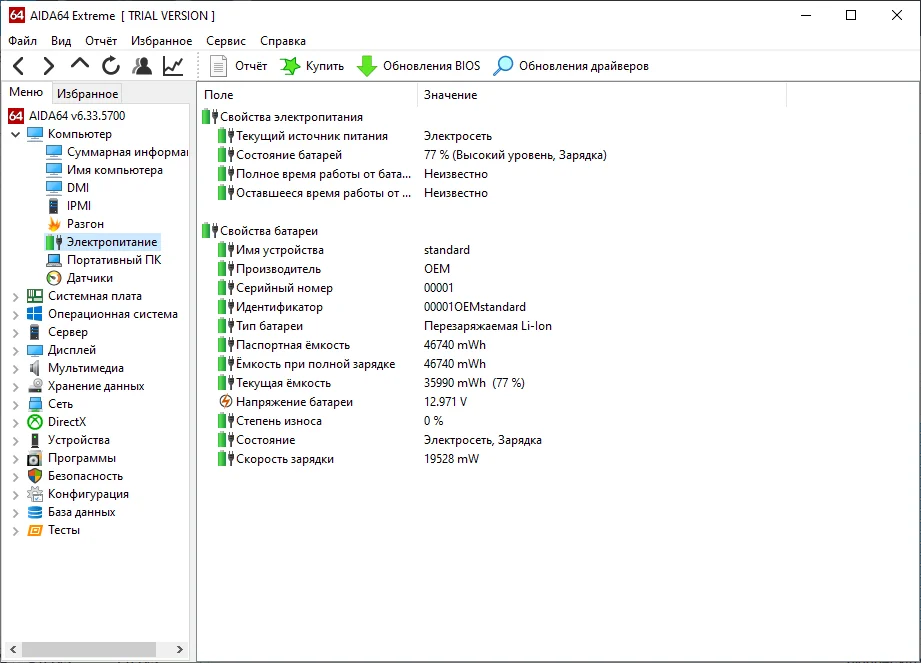Click the База данных database icon
This screenshot has width=921, height=663.
[35, 512]
